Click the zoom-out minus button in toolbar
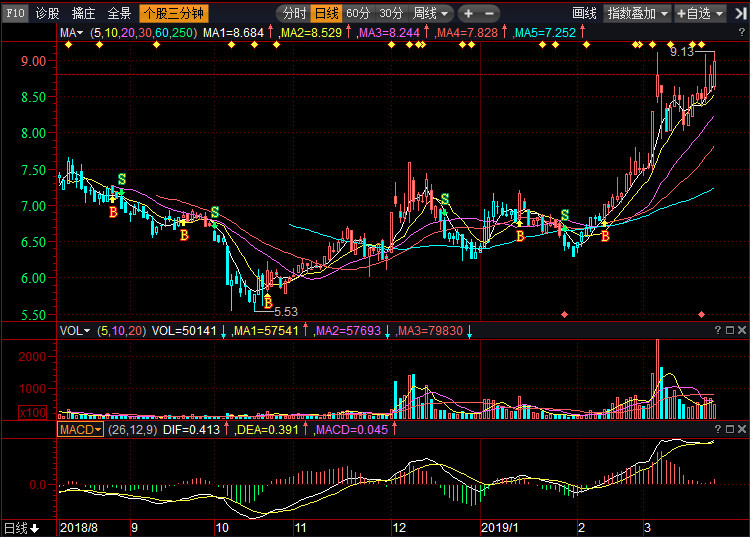This screenshot has height=537, width=750. tap(490, 14)
